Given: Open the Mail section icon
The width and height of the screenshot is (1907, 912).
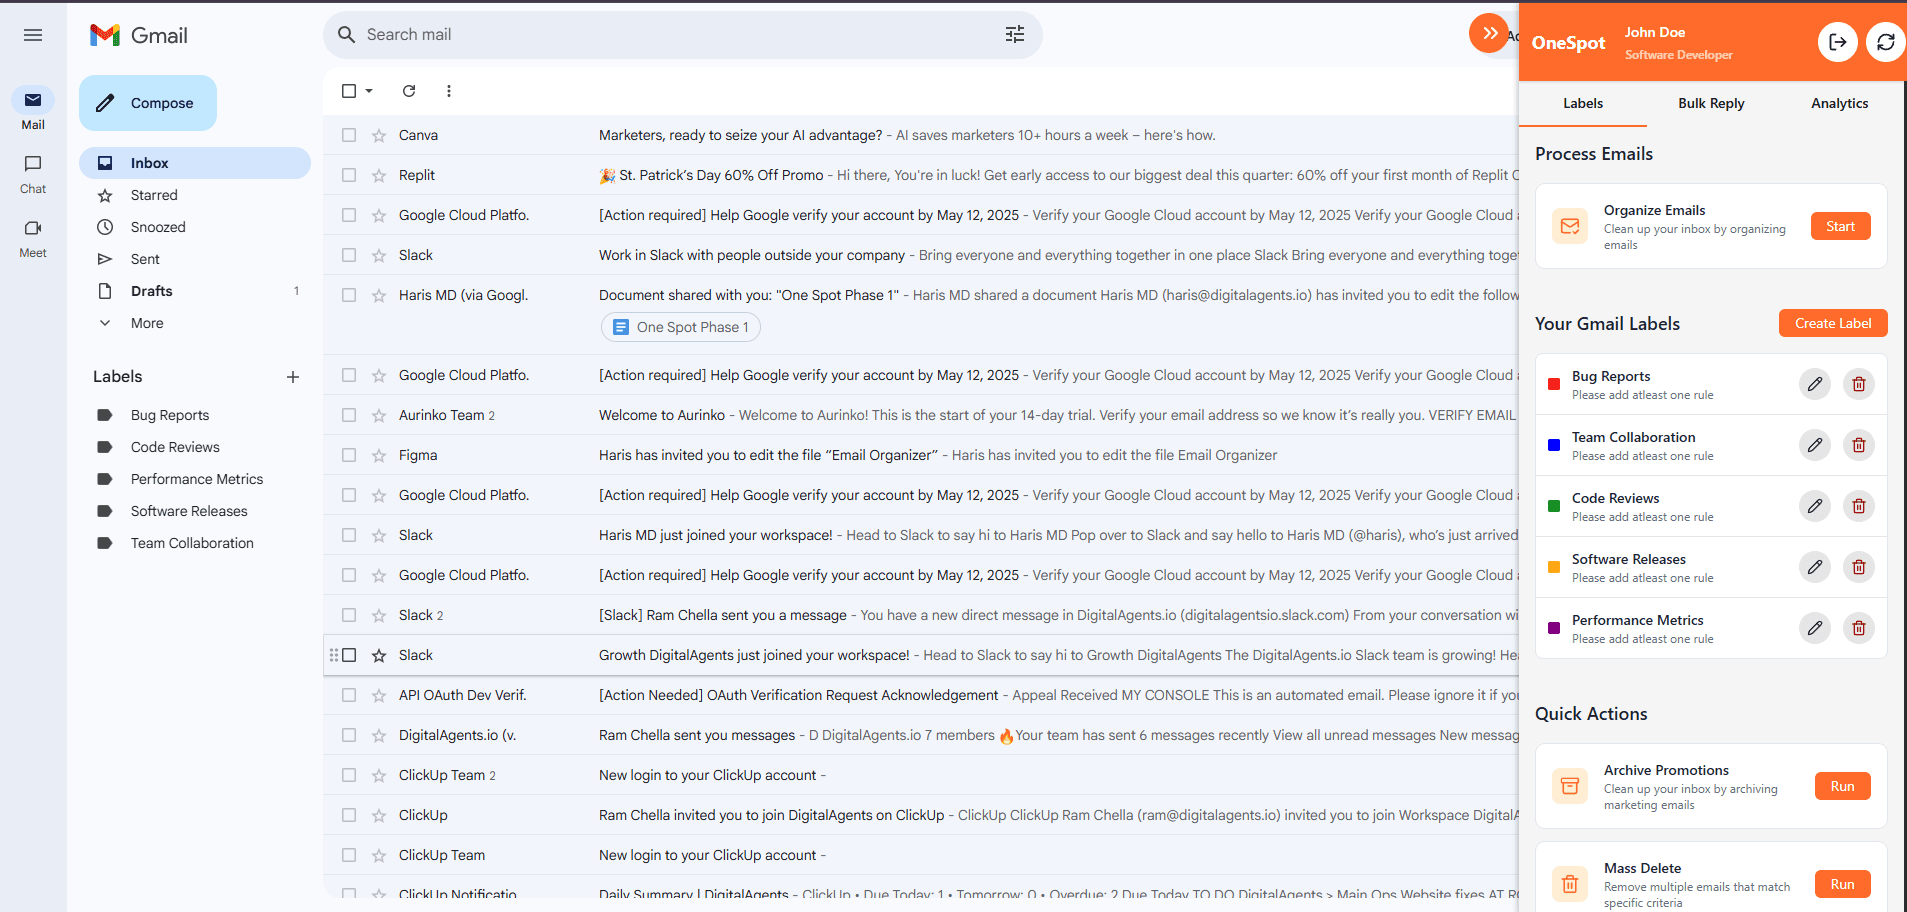Looking at the screenshot, I should coord(33,100).
